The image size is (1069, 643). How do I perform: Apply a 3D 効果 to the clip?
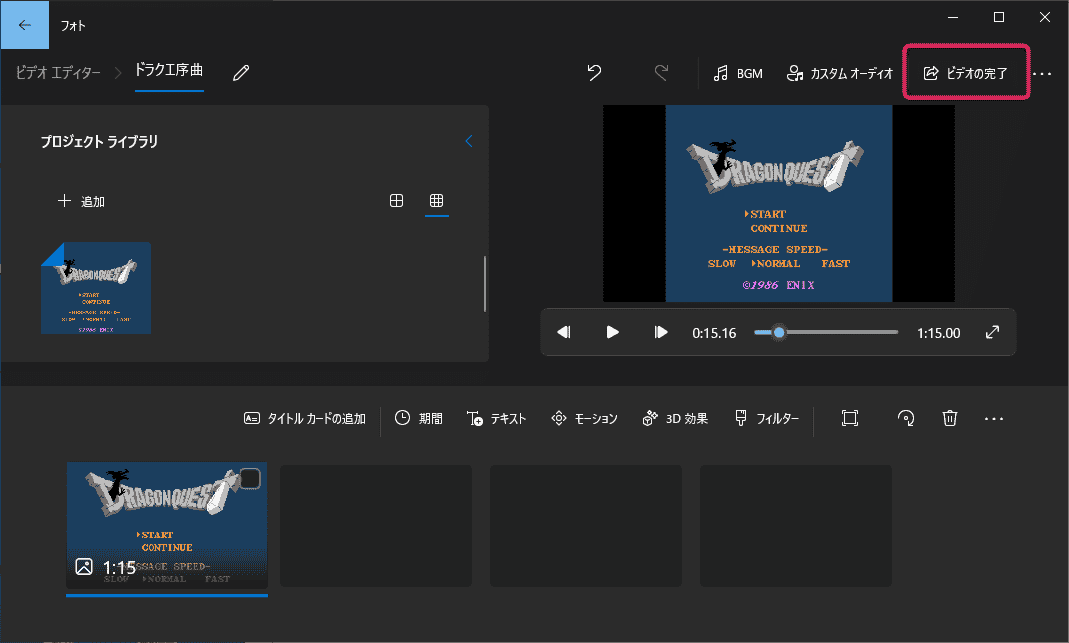point(675,418)
